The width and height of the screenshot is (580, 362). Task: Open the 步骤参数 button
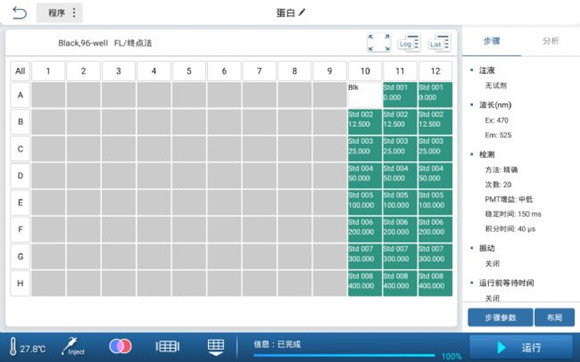(x=500, y=317)
